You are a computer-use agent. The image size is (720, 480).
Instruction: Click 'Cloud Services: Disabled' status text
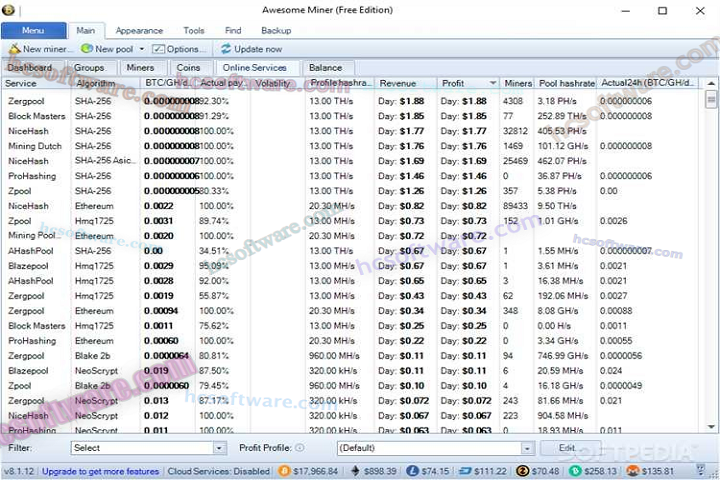pos(219,471)
